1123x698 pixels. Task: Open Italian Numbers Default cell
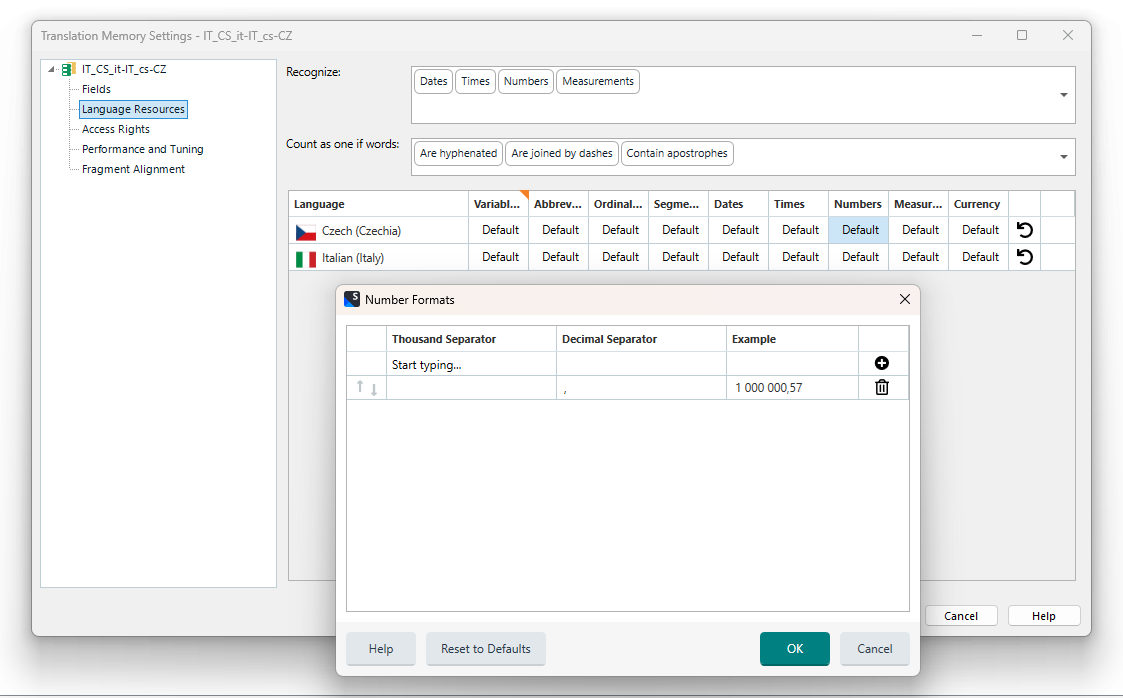(859, 257)
